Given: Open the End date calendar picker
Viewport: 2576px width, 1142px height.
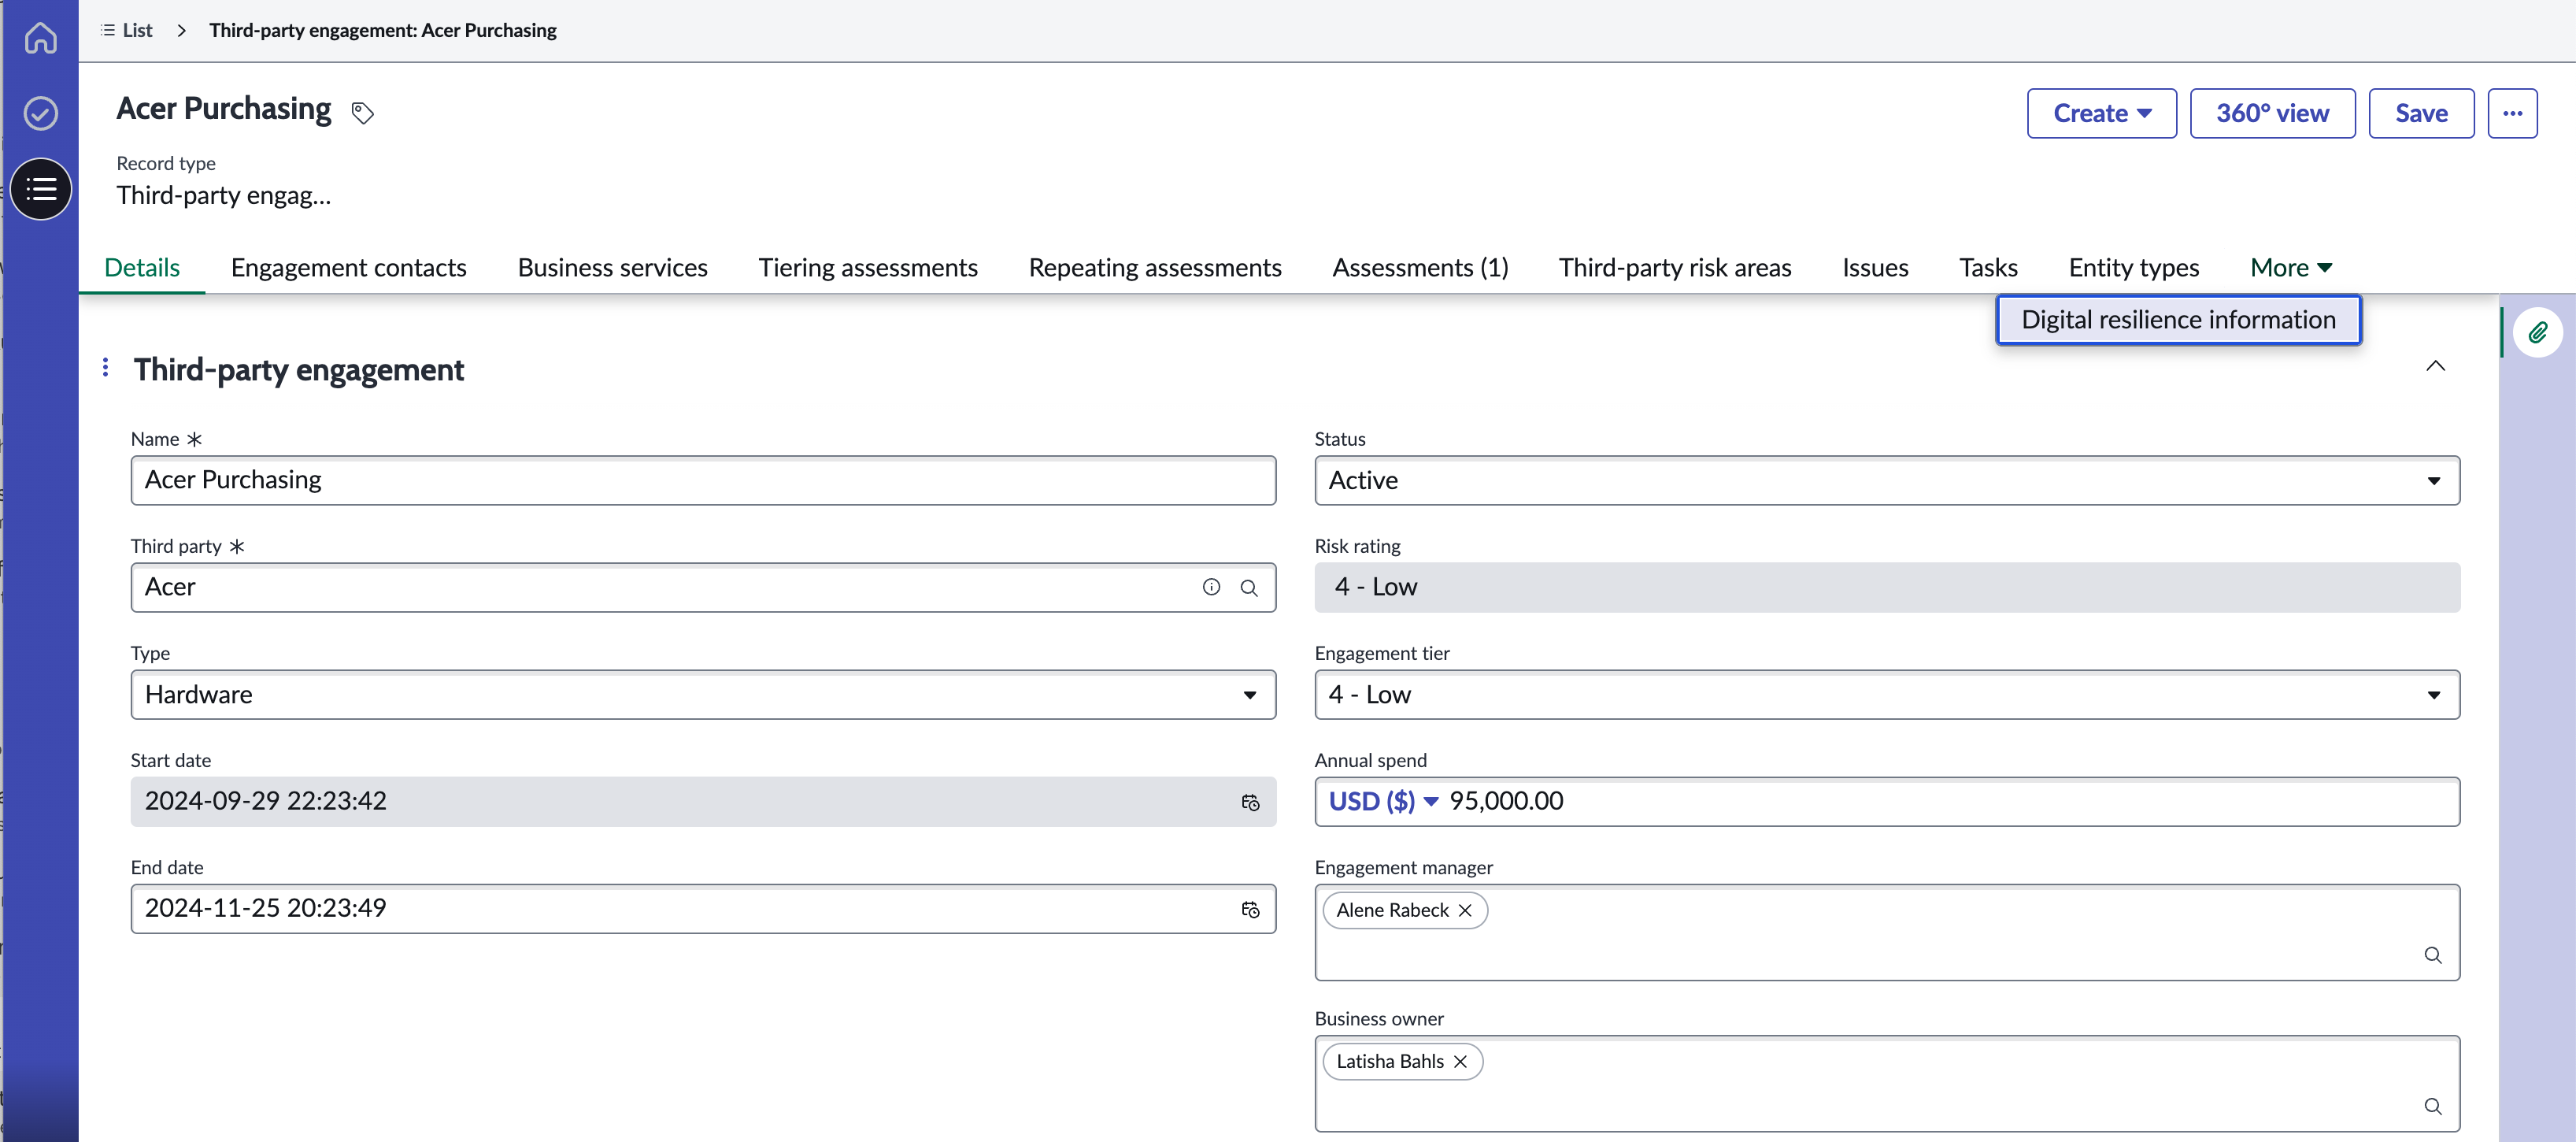Looking at the screenshot, I should (x=1250, y=909).
